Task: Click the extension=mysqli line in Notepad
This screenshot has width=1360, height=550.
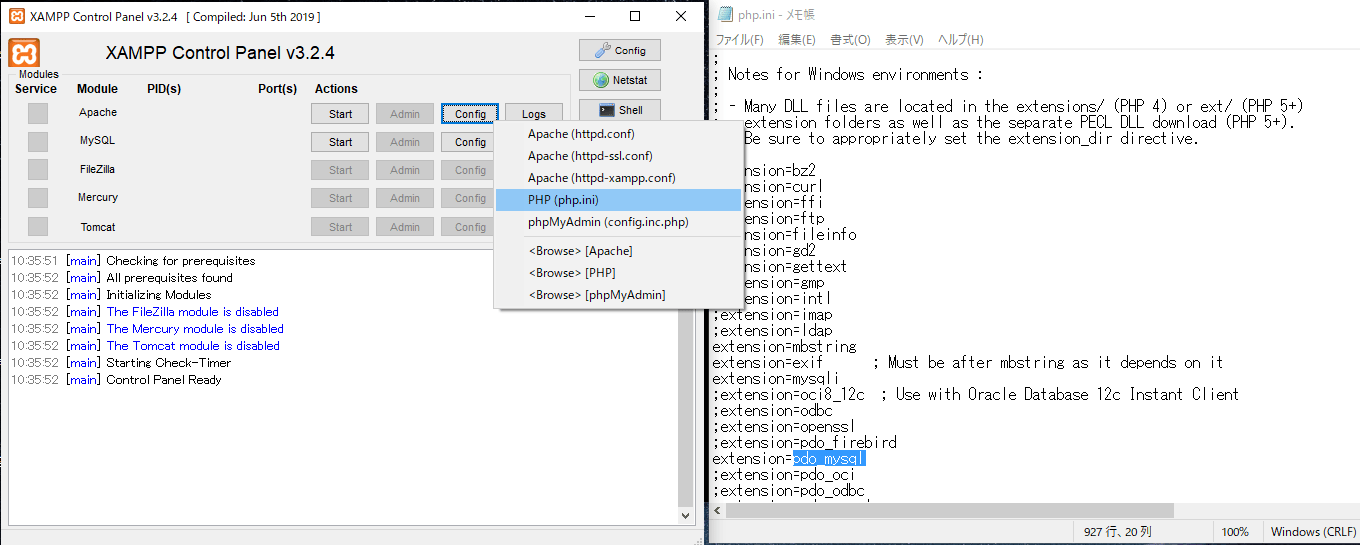Action: pos(776,378)
